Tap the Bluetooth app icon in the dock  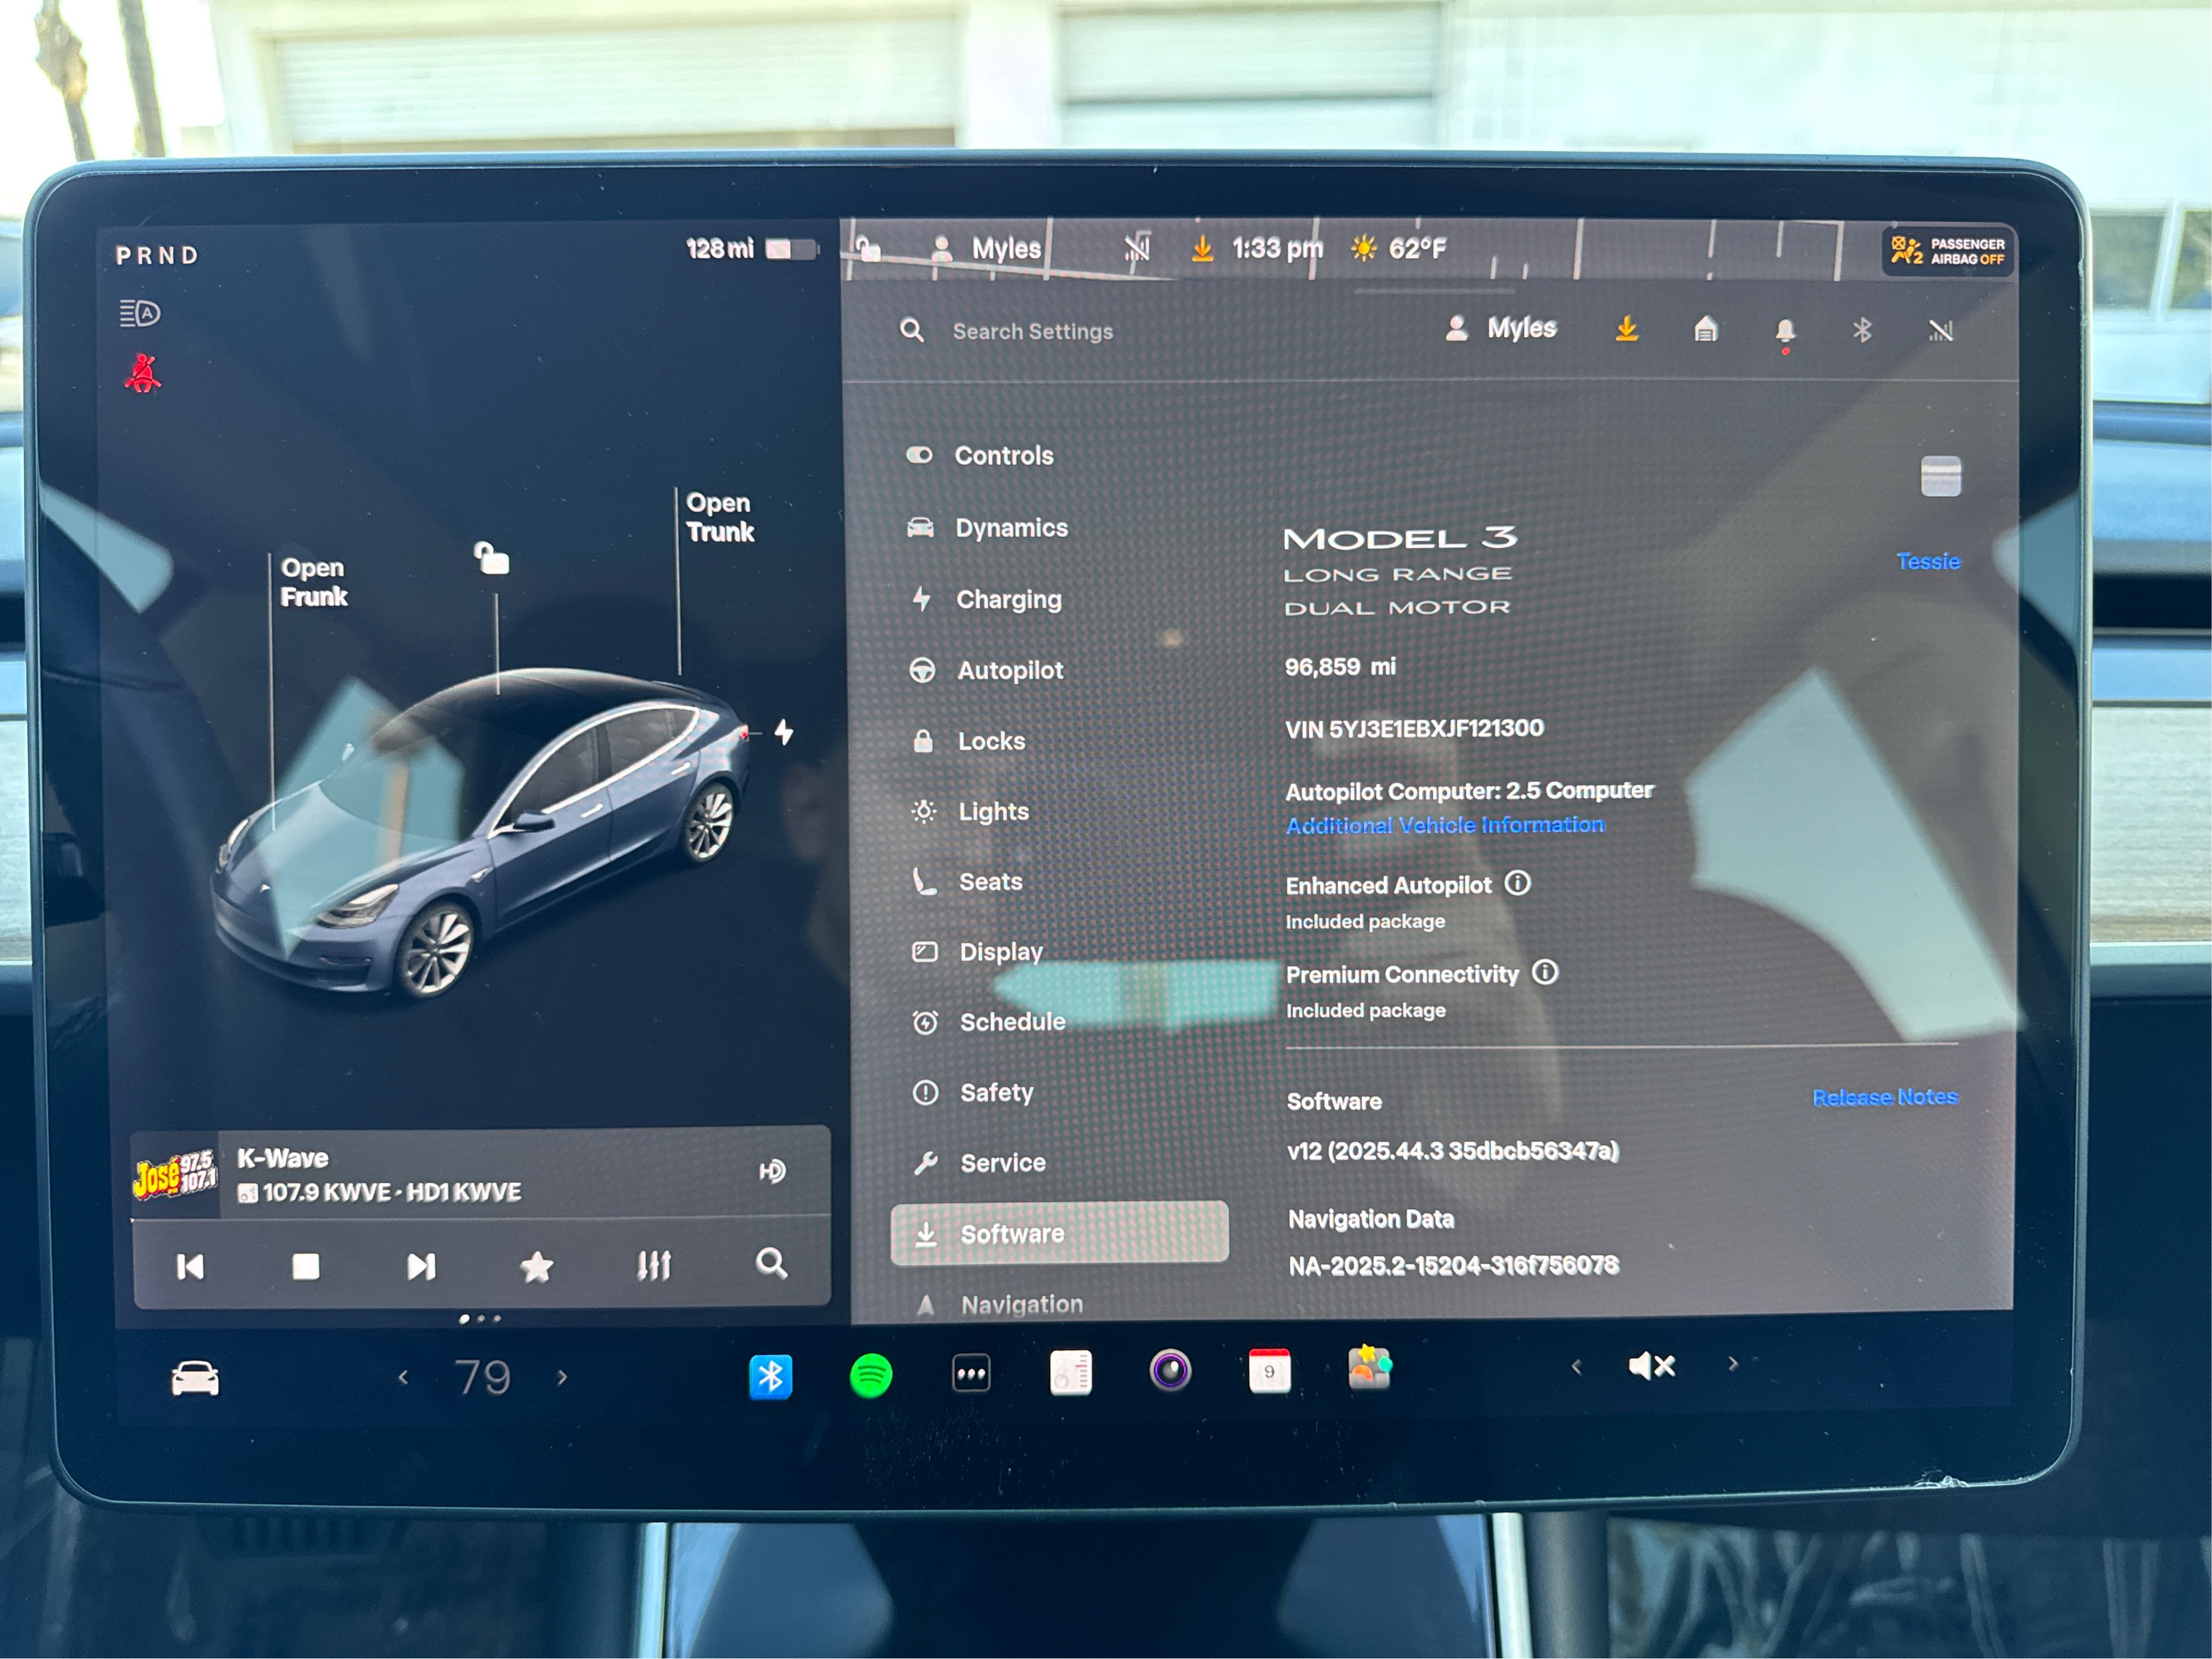click(770, 1376)
